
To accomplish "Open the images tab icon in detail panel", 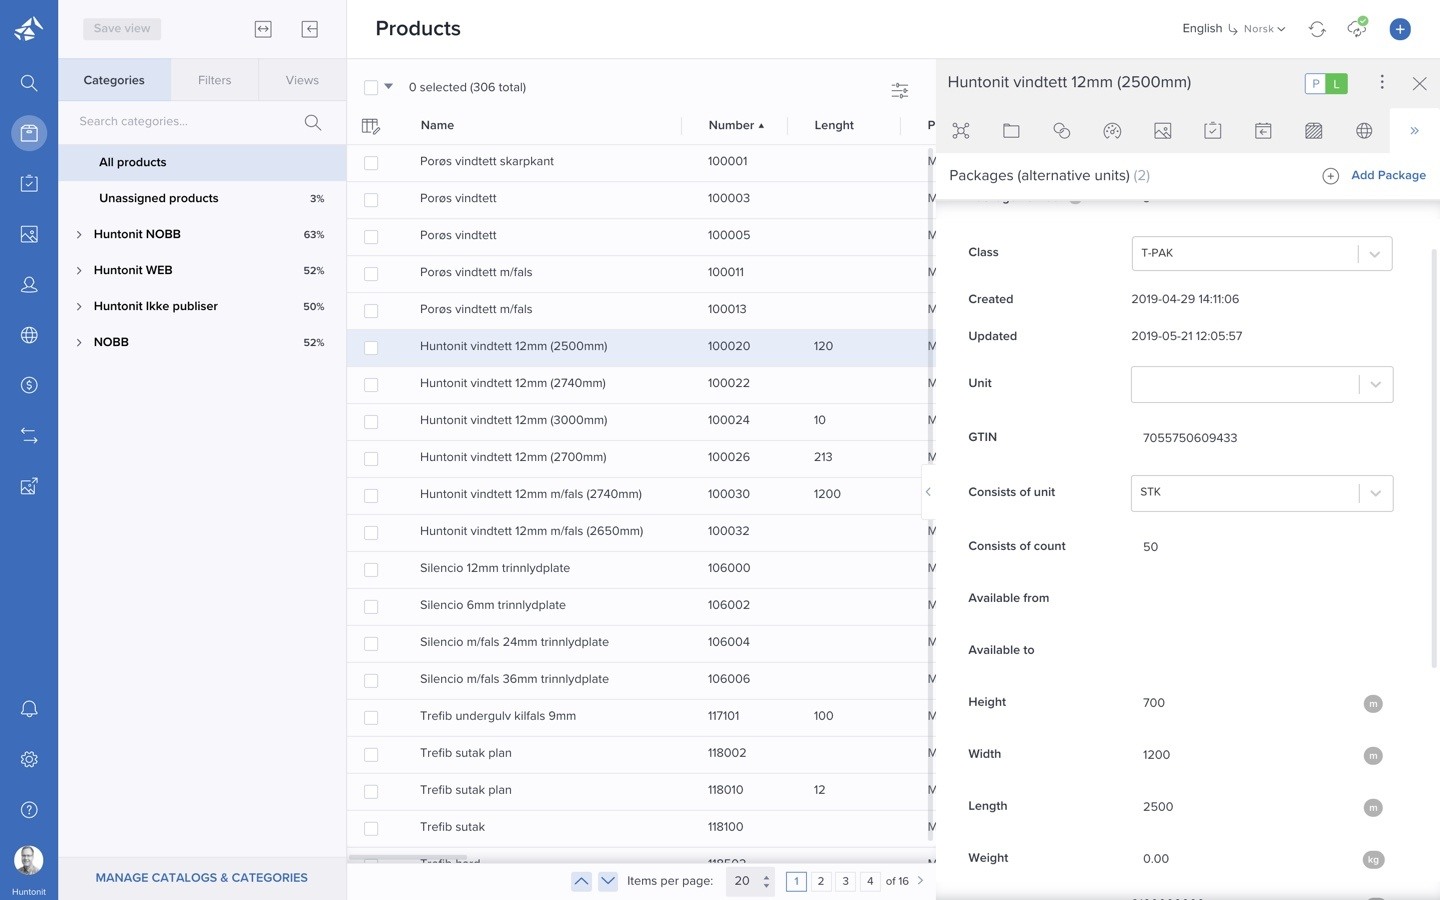I will pos(1162,131).
